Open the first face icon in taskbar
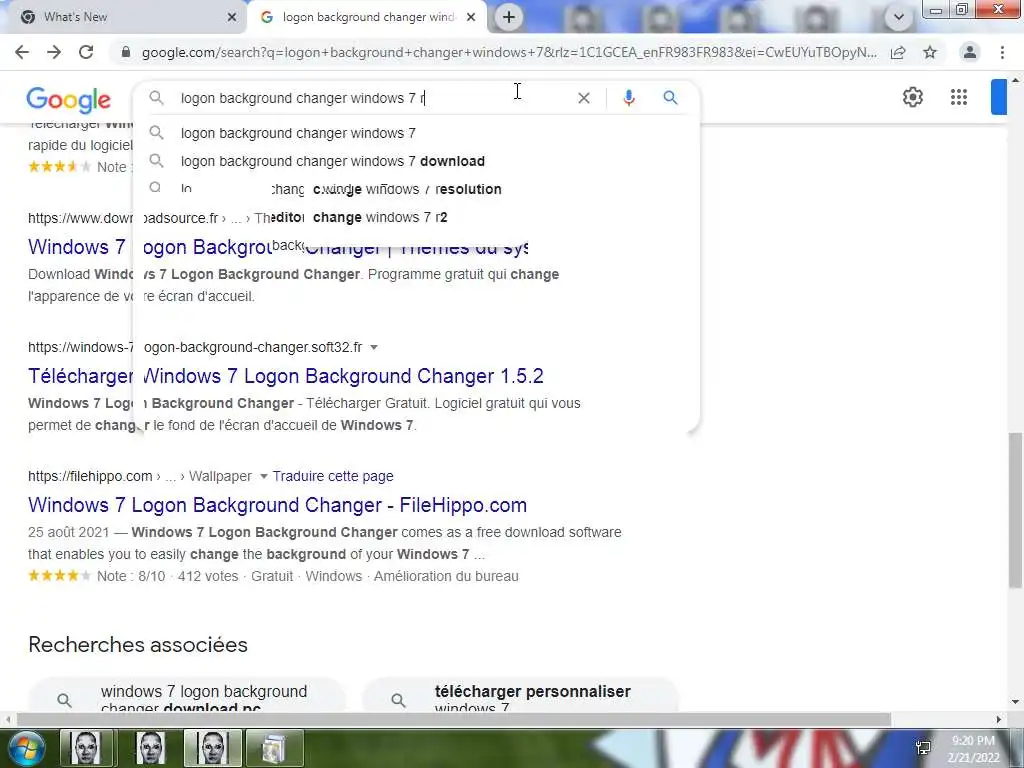This screenshot has width=1024, height=768. [88, 748]
